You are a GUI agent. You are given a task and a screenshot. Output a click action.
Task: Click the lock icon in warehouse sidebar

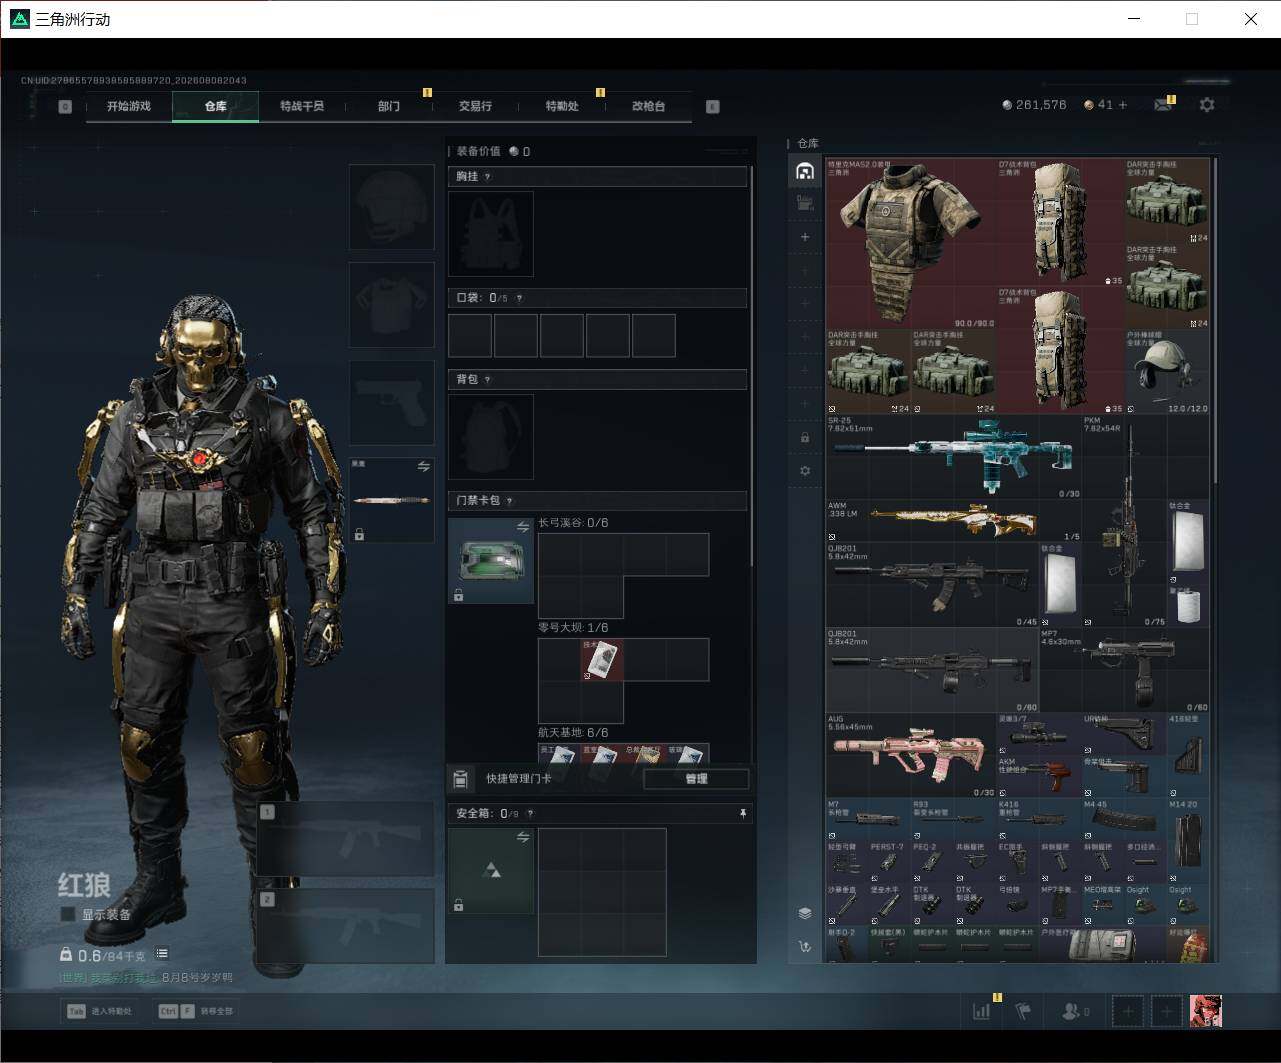(805, 437)
